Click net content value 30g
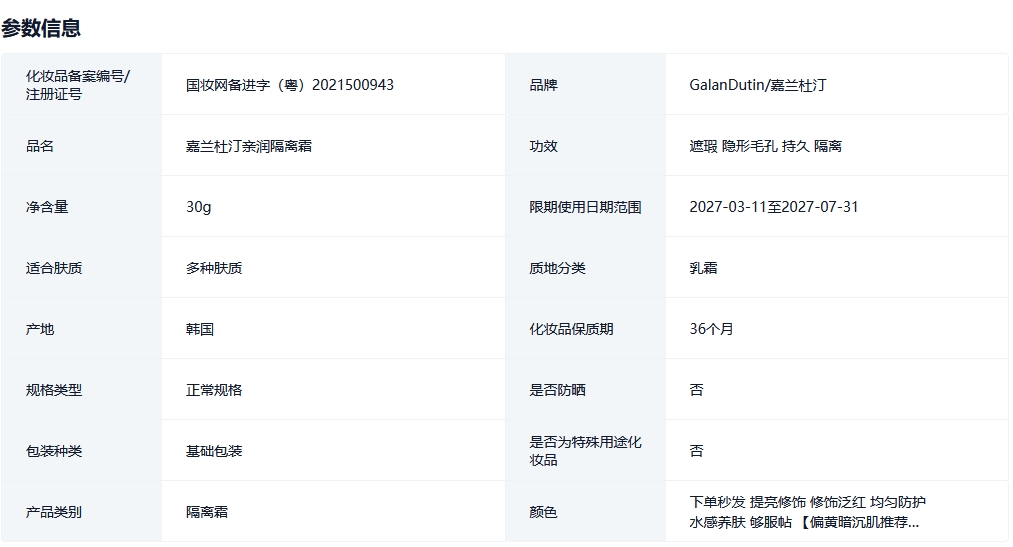Screen dimensions: 1013x547 click(199, 207)
